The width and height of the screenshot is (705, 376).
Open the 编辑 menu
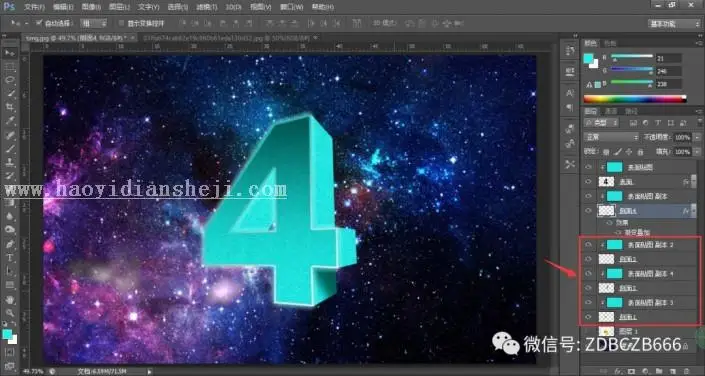63,7
